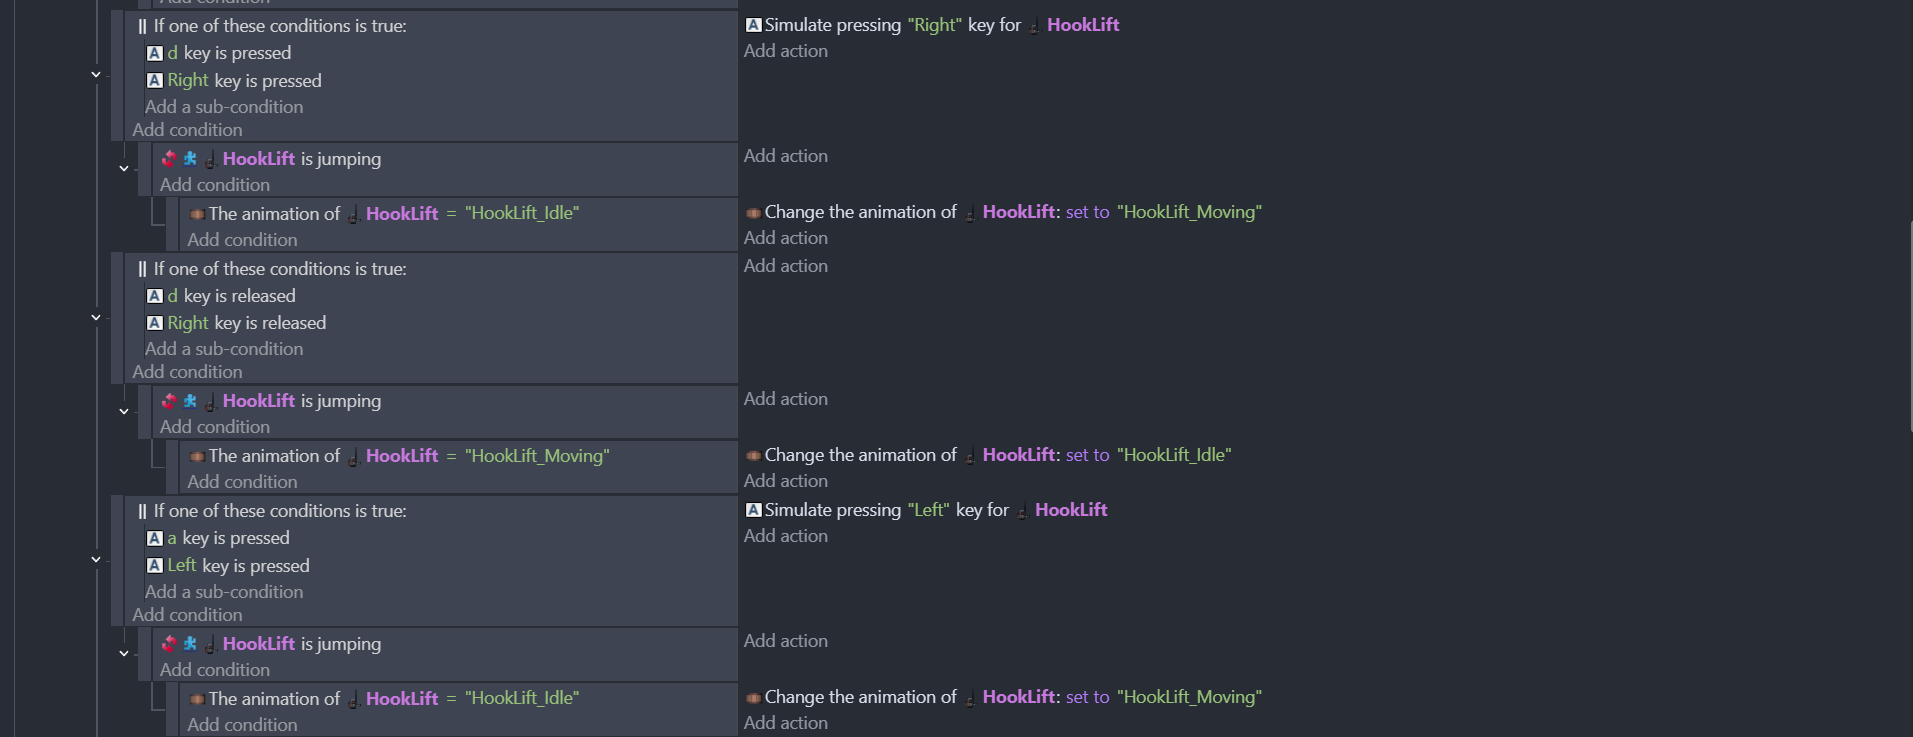Screen dimensions: 1913x737
Task: Click animation icon on set to "HookLift_Idle" action
Action: pos(754,455)
